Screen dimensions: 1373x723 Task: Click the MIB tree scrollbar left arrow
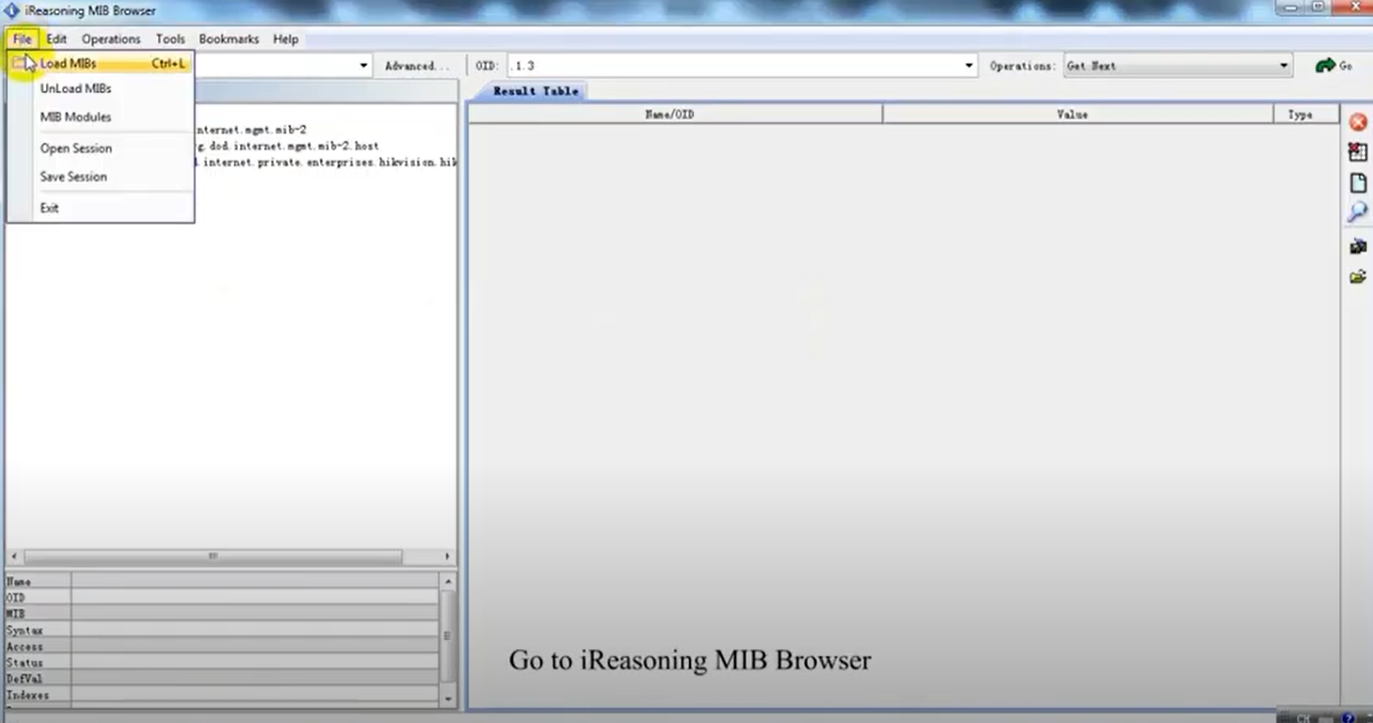tap(14, 556)
